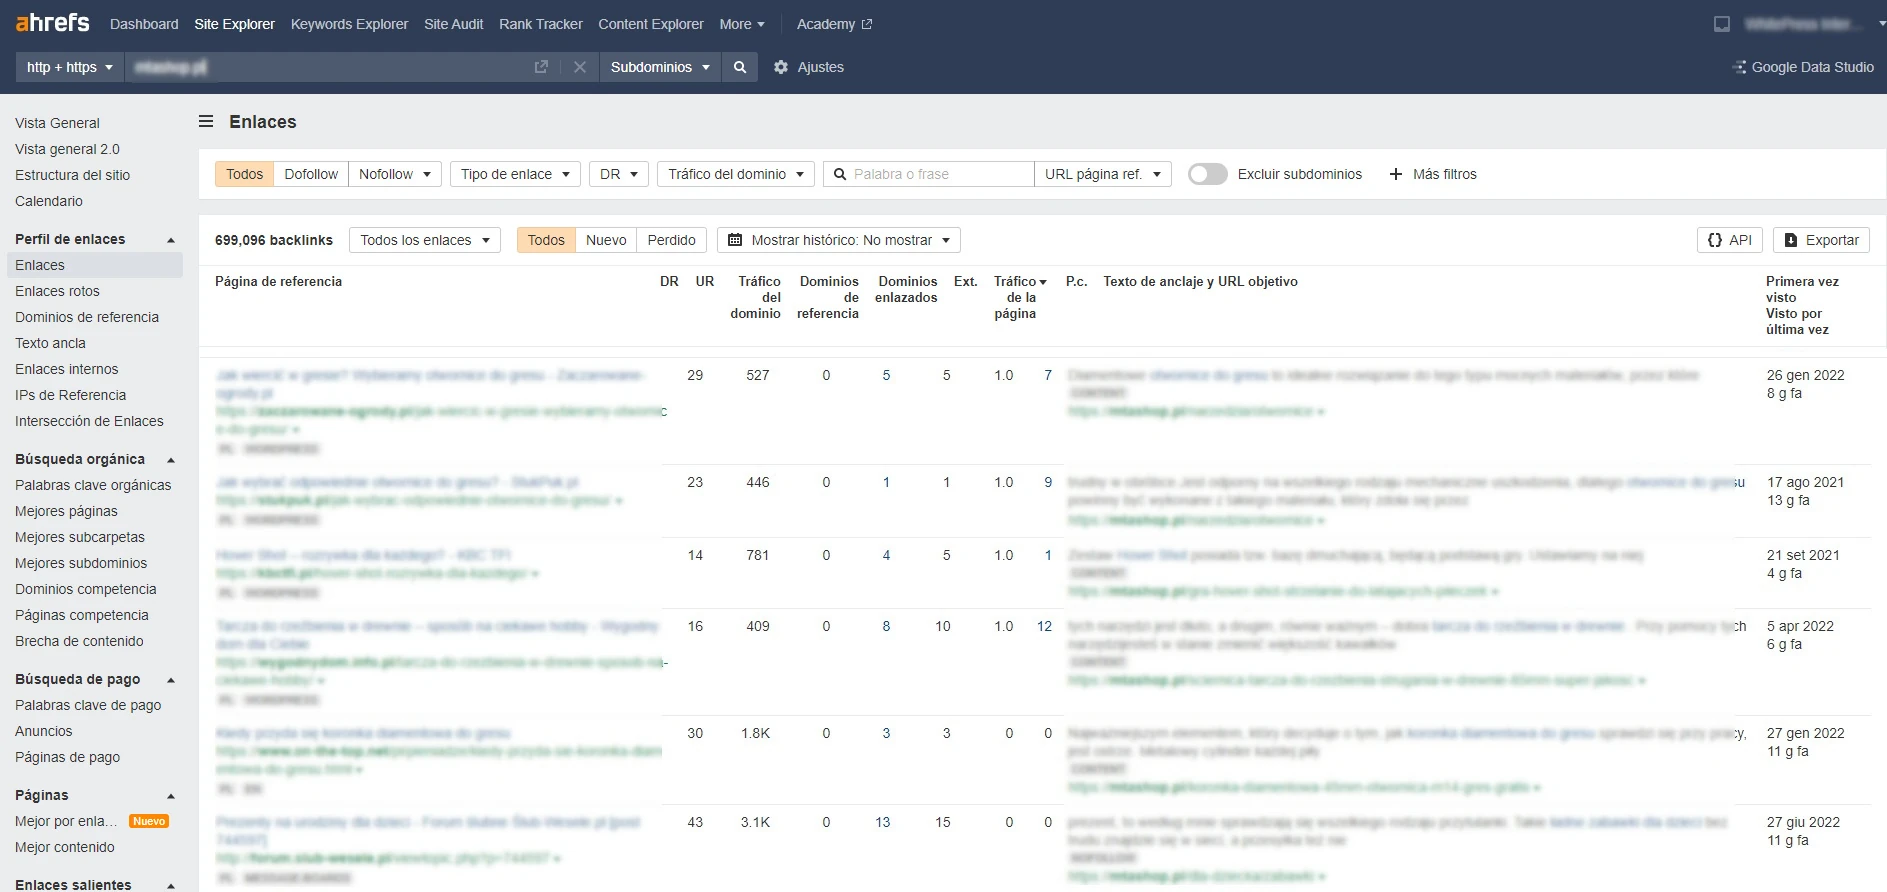1887x892 pixels.
Task: Open Más filtros
Action: (x=1433, y=174)
